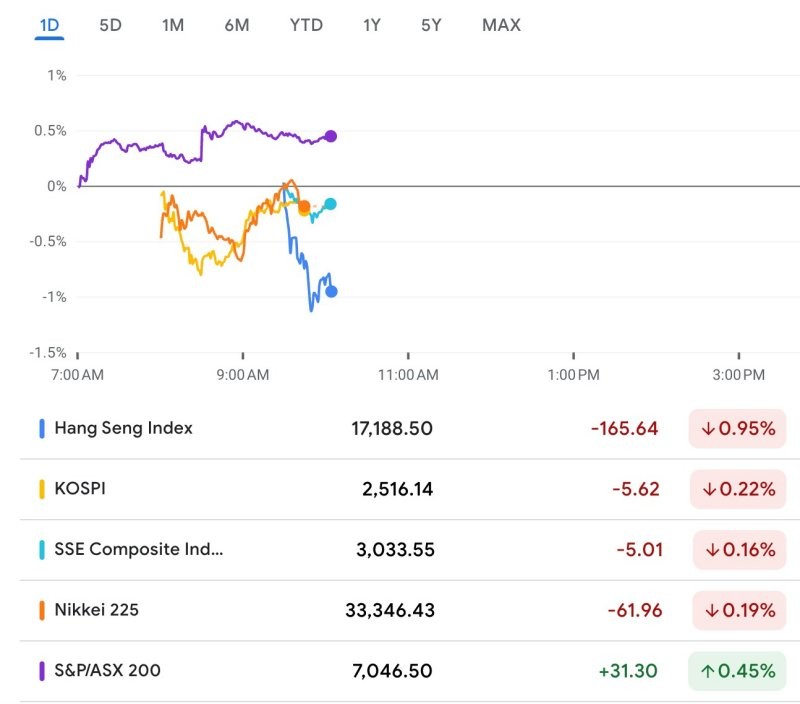The width and height of the screenshot is (800, 704).
Task: Select the 1D time range tab
Action: [49, 25]
